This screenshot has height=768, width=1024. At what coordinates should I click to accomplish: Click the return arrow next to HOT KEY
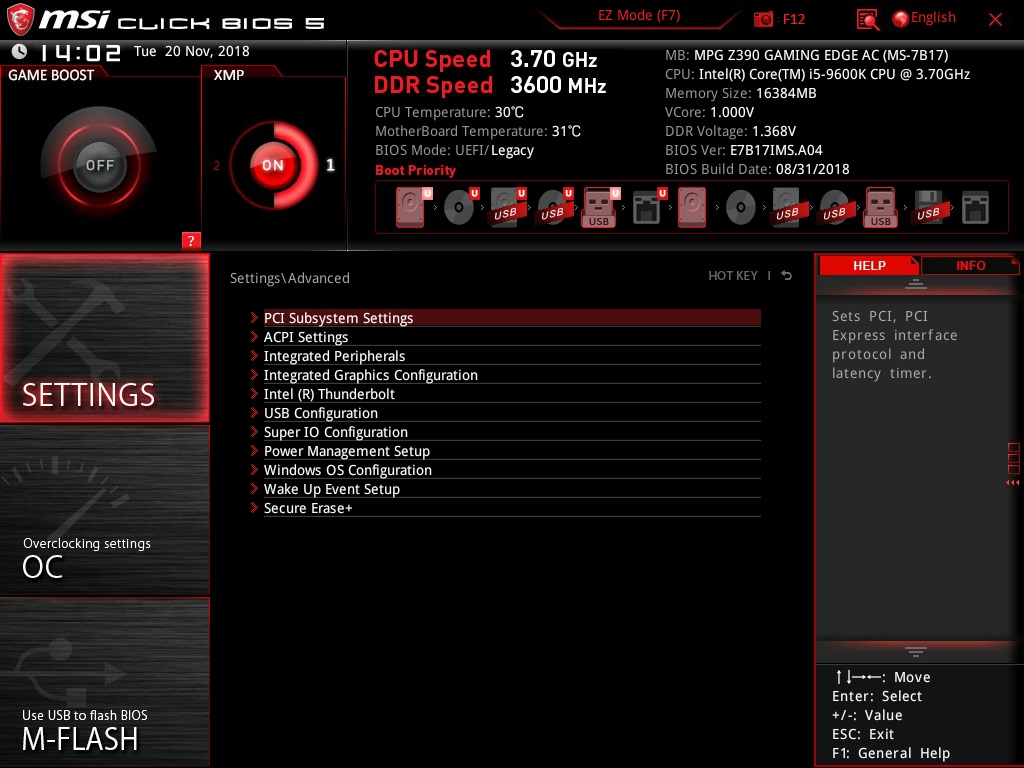point(786,276)
